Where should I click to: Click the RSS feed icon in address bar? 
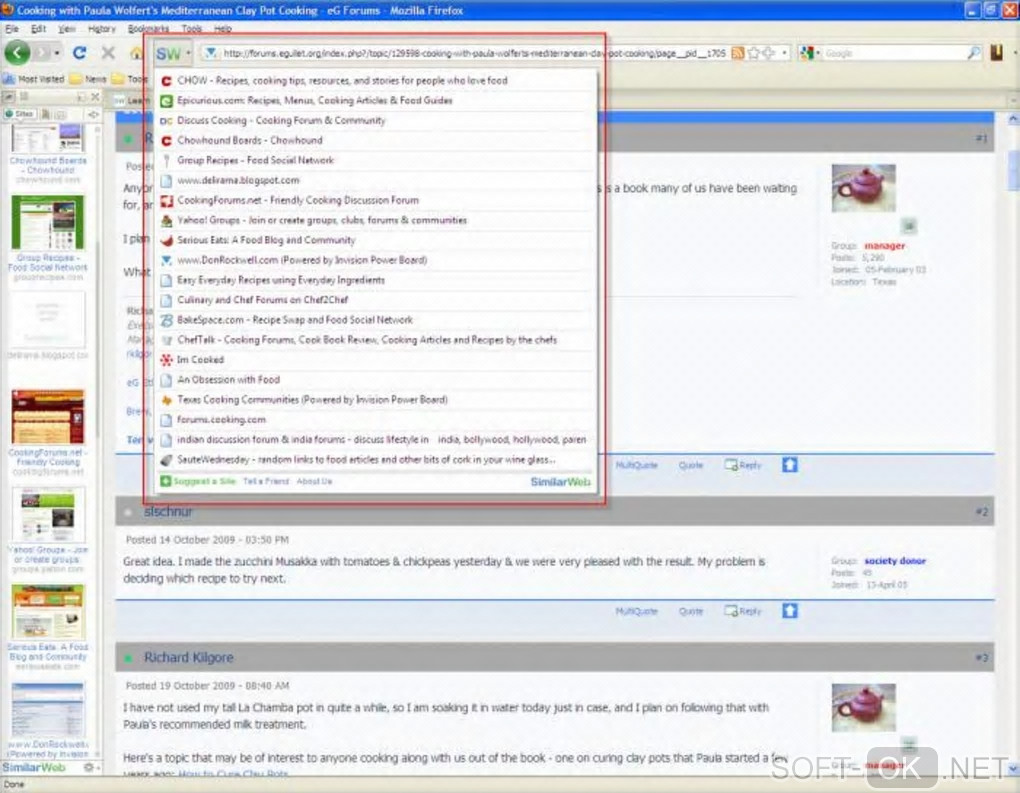(x=737, y=53)
